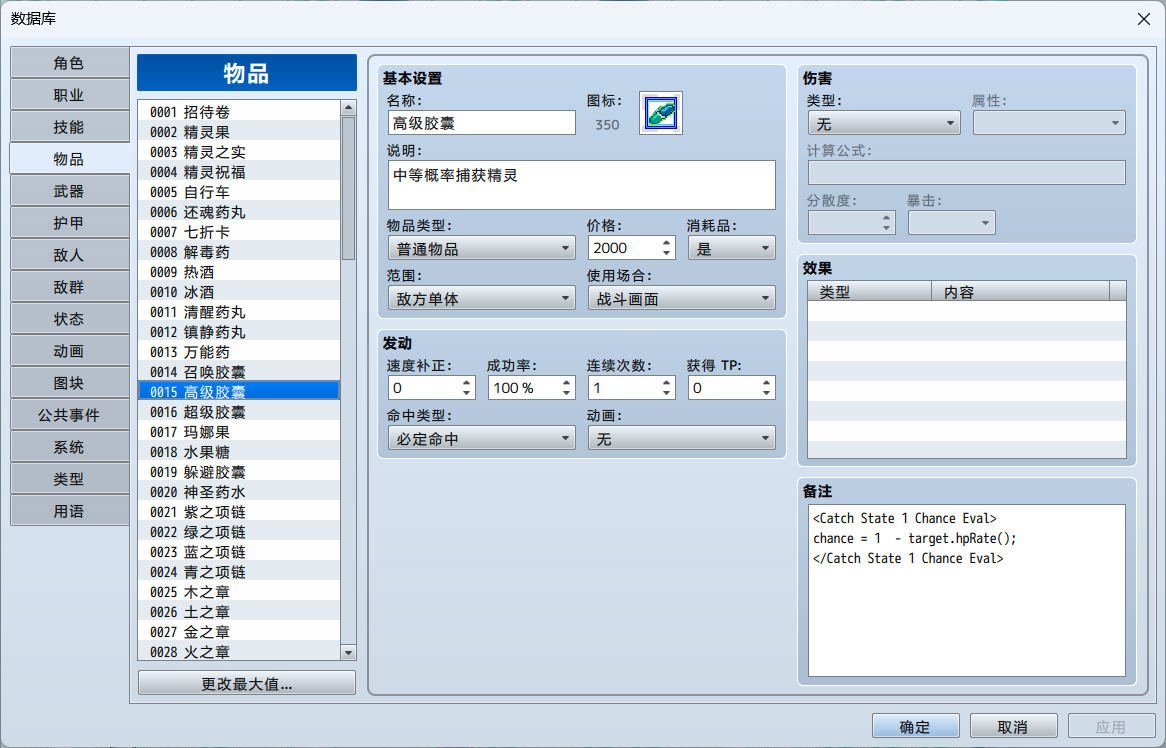1166x748 pixels.
Task: Open the 敌群 tab
Action: [69, 287]
